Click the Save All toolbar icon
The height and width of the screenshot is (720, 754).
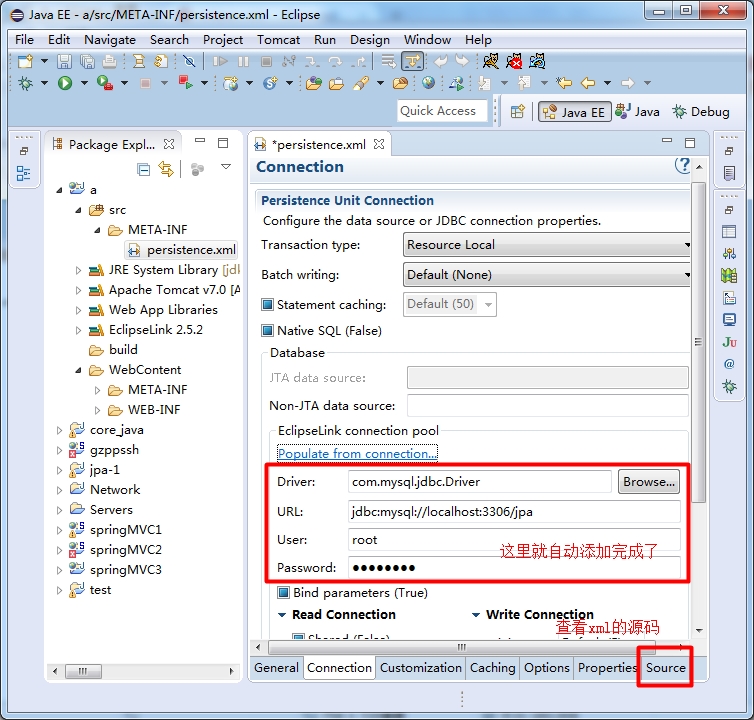point(87,62)
